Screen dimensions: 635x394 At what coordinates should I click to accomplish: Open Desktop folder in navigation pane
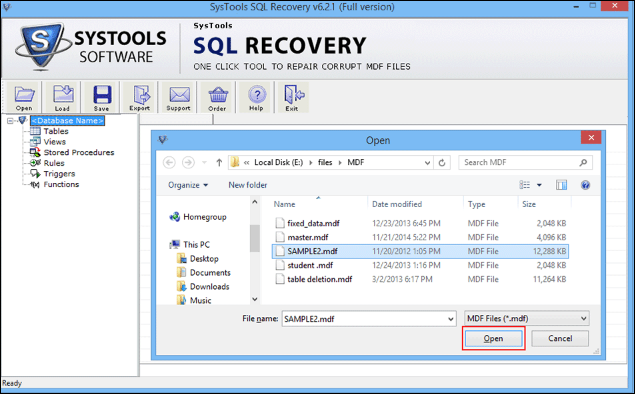point(198,259)
